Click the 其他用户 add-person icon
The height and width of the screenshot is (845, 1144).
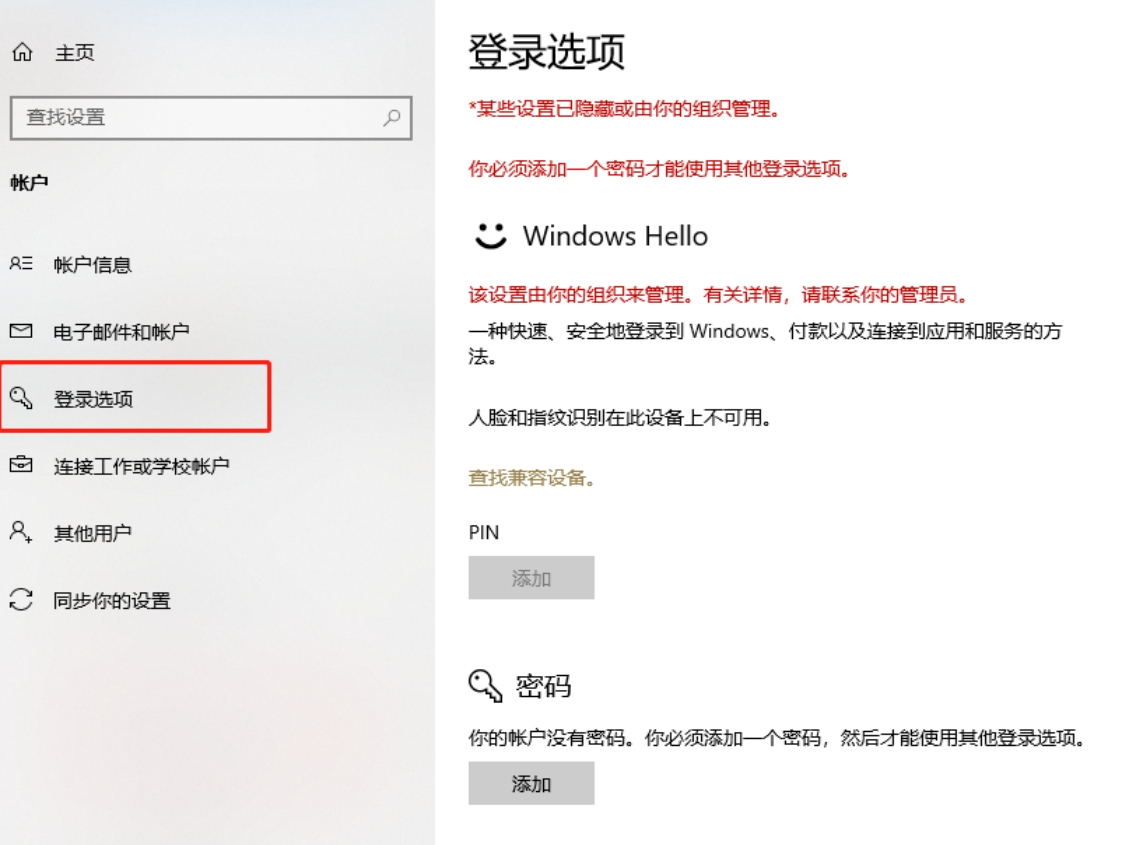coord(21,533)
